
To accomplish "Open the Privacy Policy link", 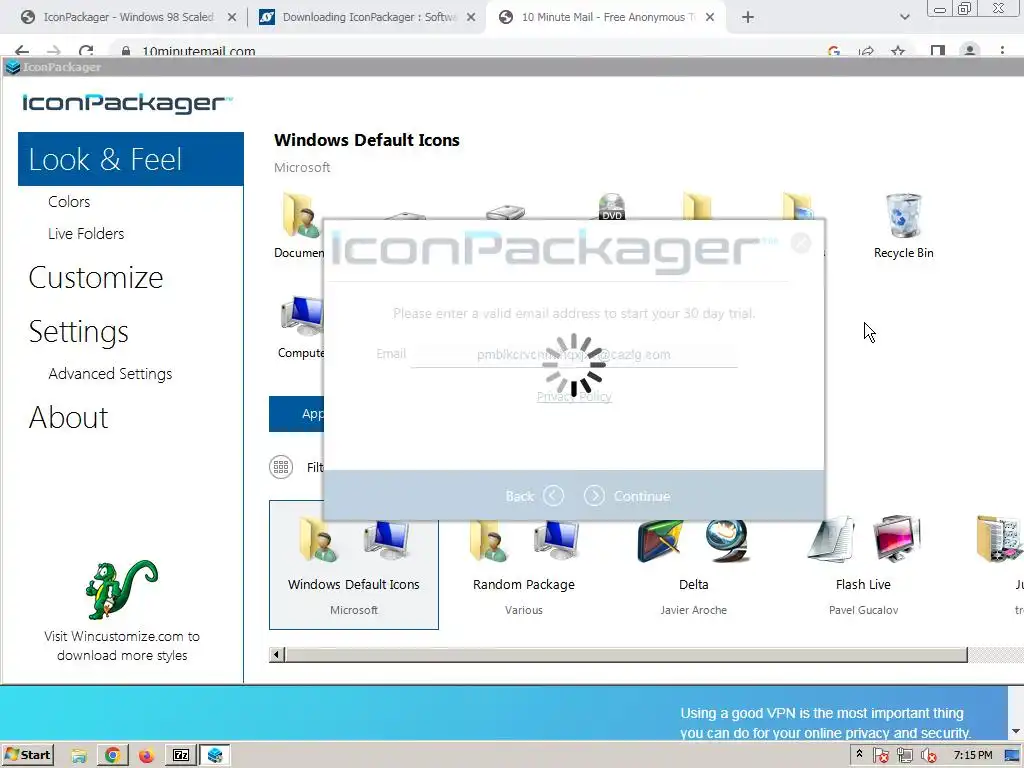I will point(574,396).
